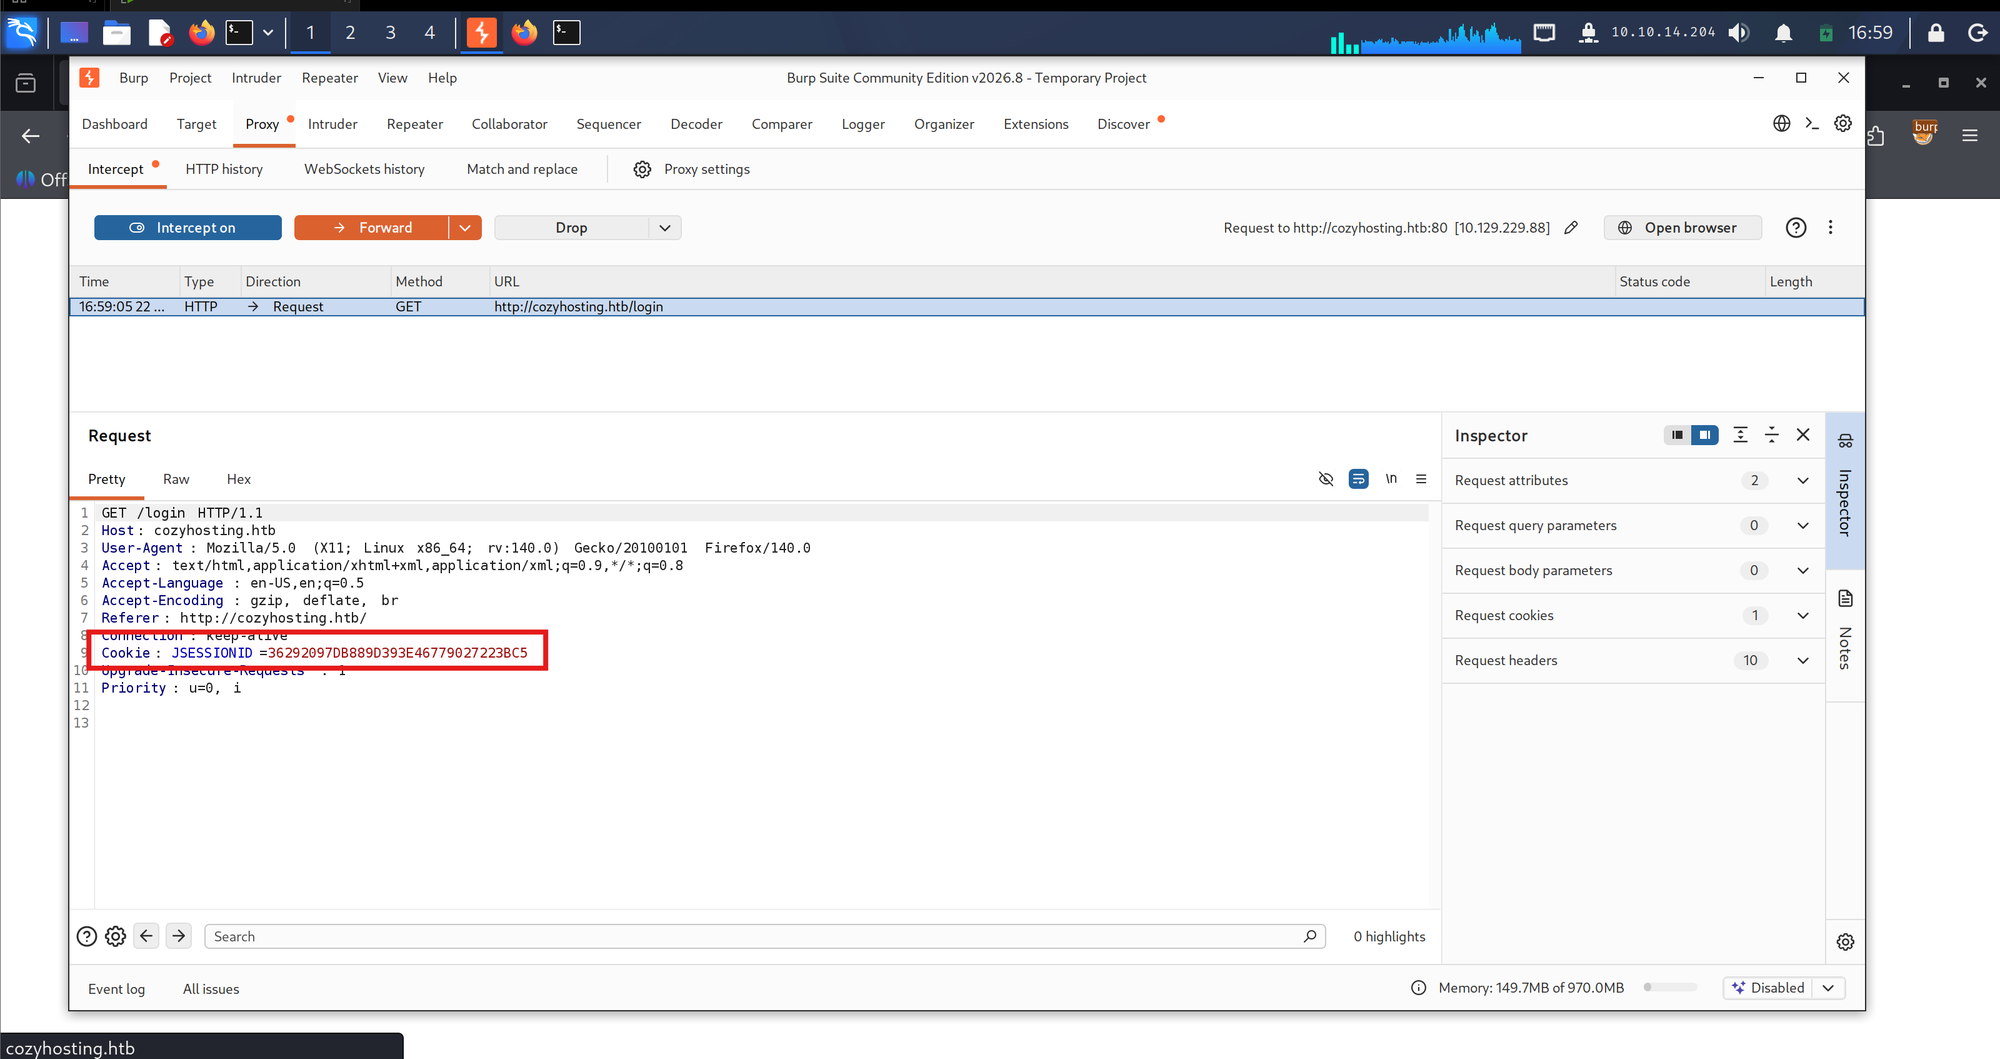Expand Request attributes section
2000x1059 pixels.
(1632, 481)
